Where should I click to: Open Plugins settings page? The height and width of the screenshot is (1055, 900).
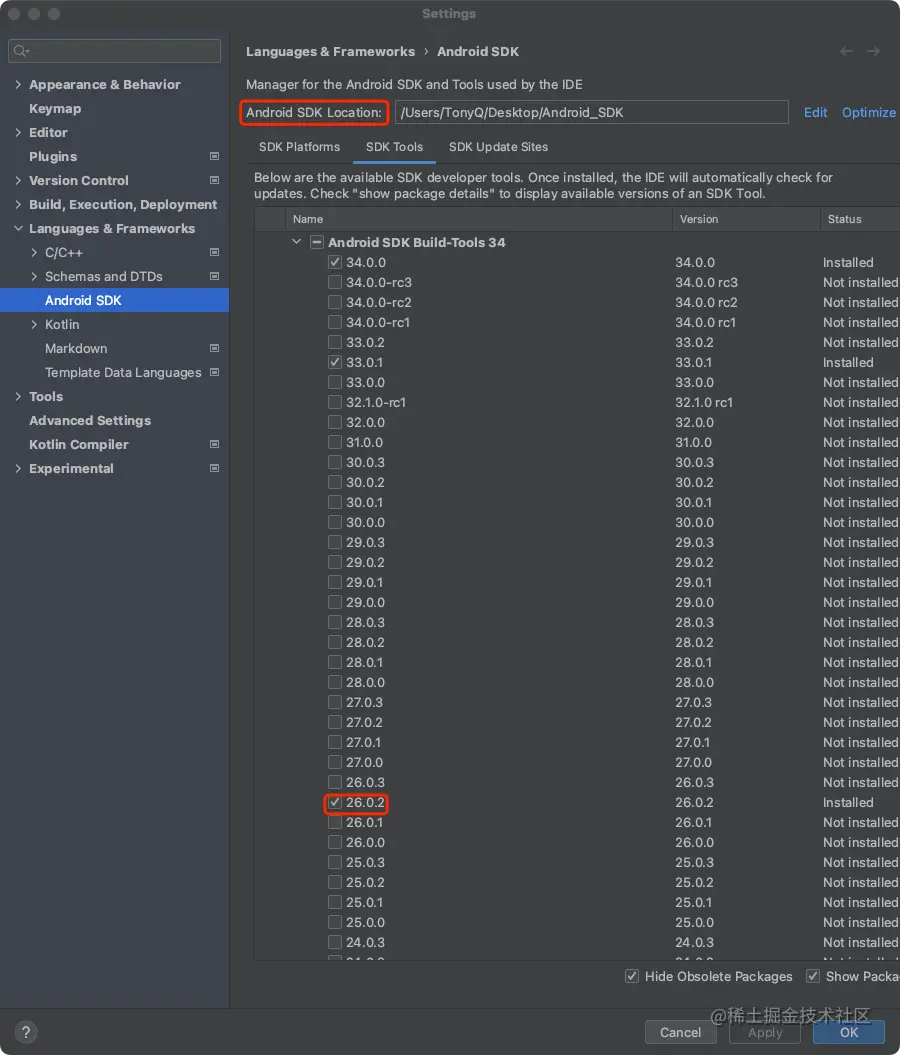coord(53,156)
